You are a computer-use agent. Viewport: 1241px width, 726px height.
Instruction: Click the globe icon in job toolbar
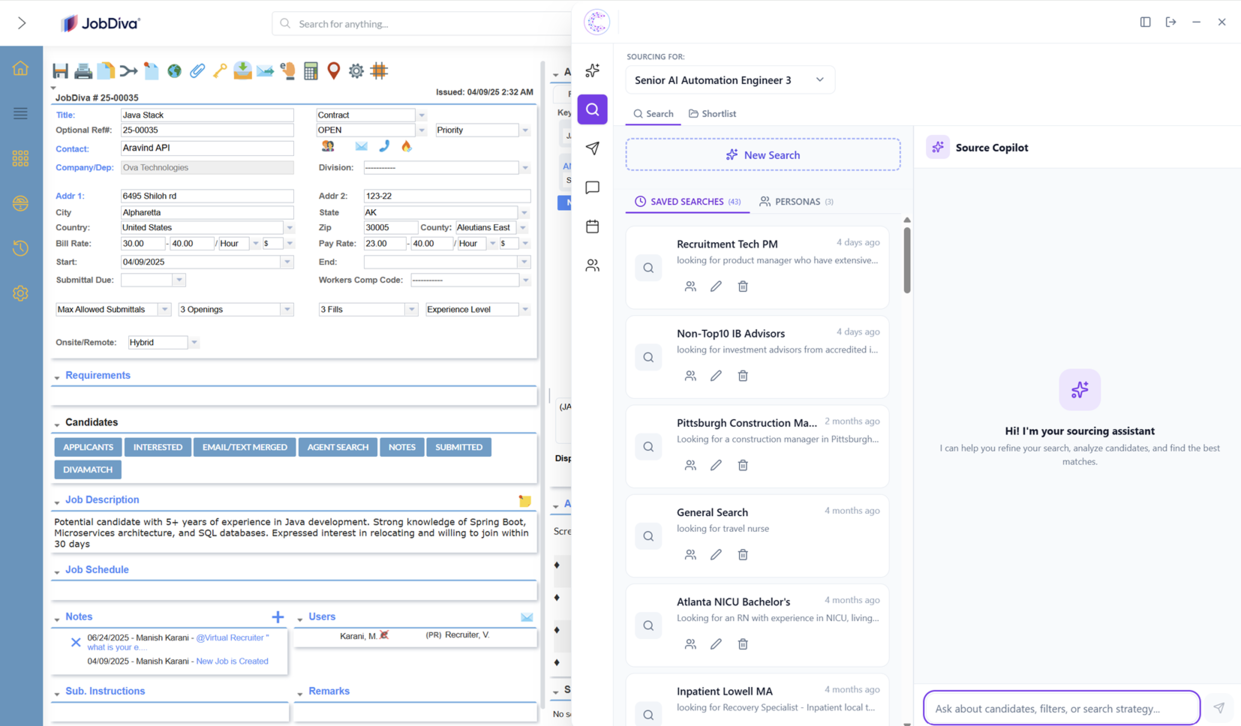click(174, 71)
